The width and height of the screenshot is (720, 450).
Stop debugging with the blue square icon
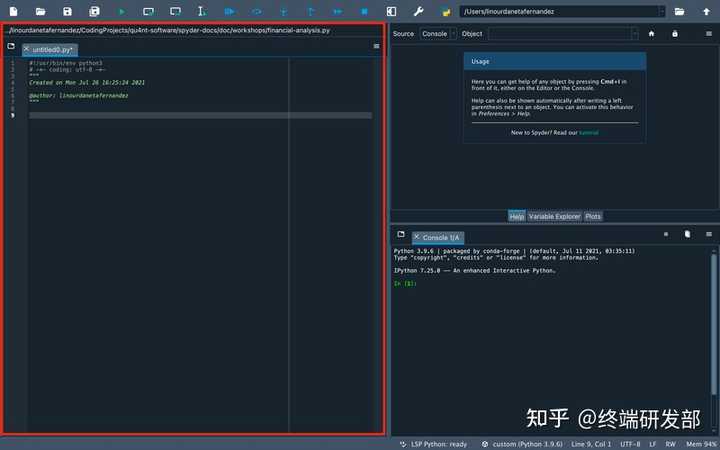(365, 11)
